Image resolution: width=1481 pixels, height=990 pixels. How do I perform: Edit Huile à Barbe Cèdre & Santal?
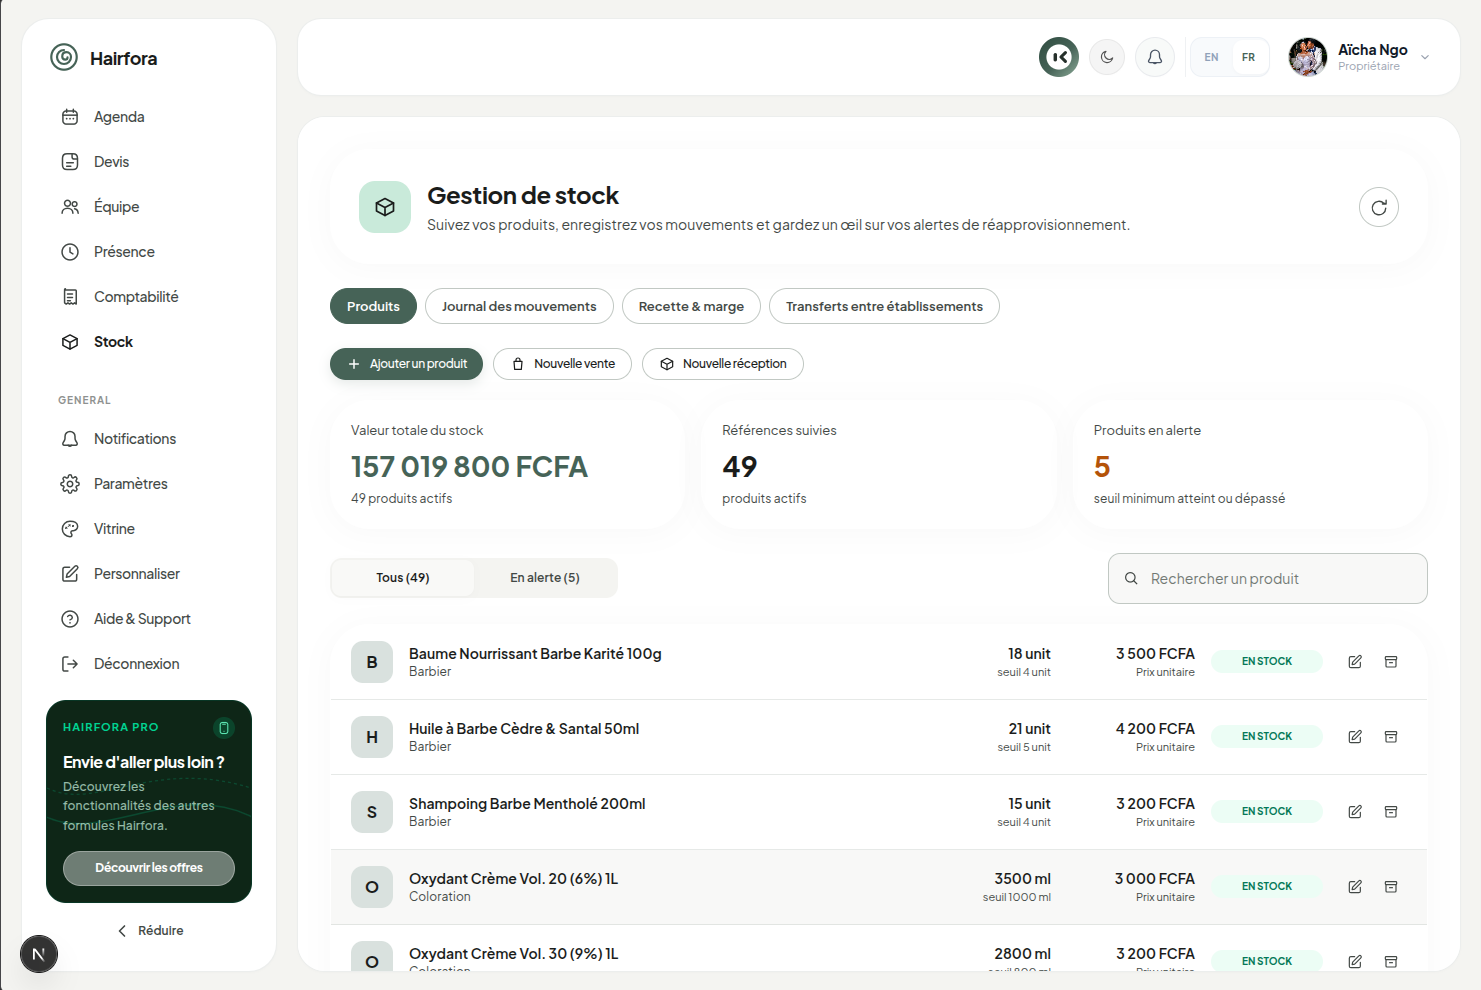[x=1355, y=737]
